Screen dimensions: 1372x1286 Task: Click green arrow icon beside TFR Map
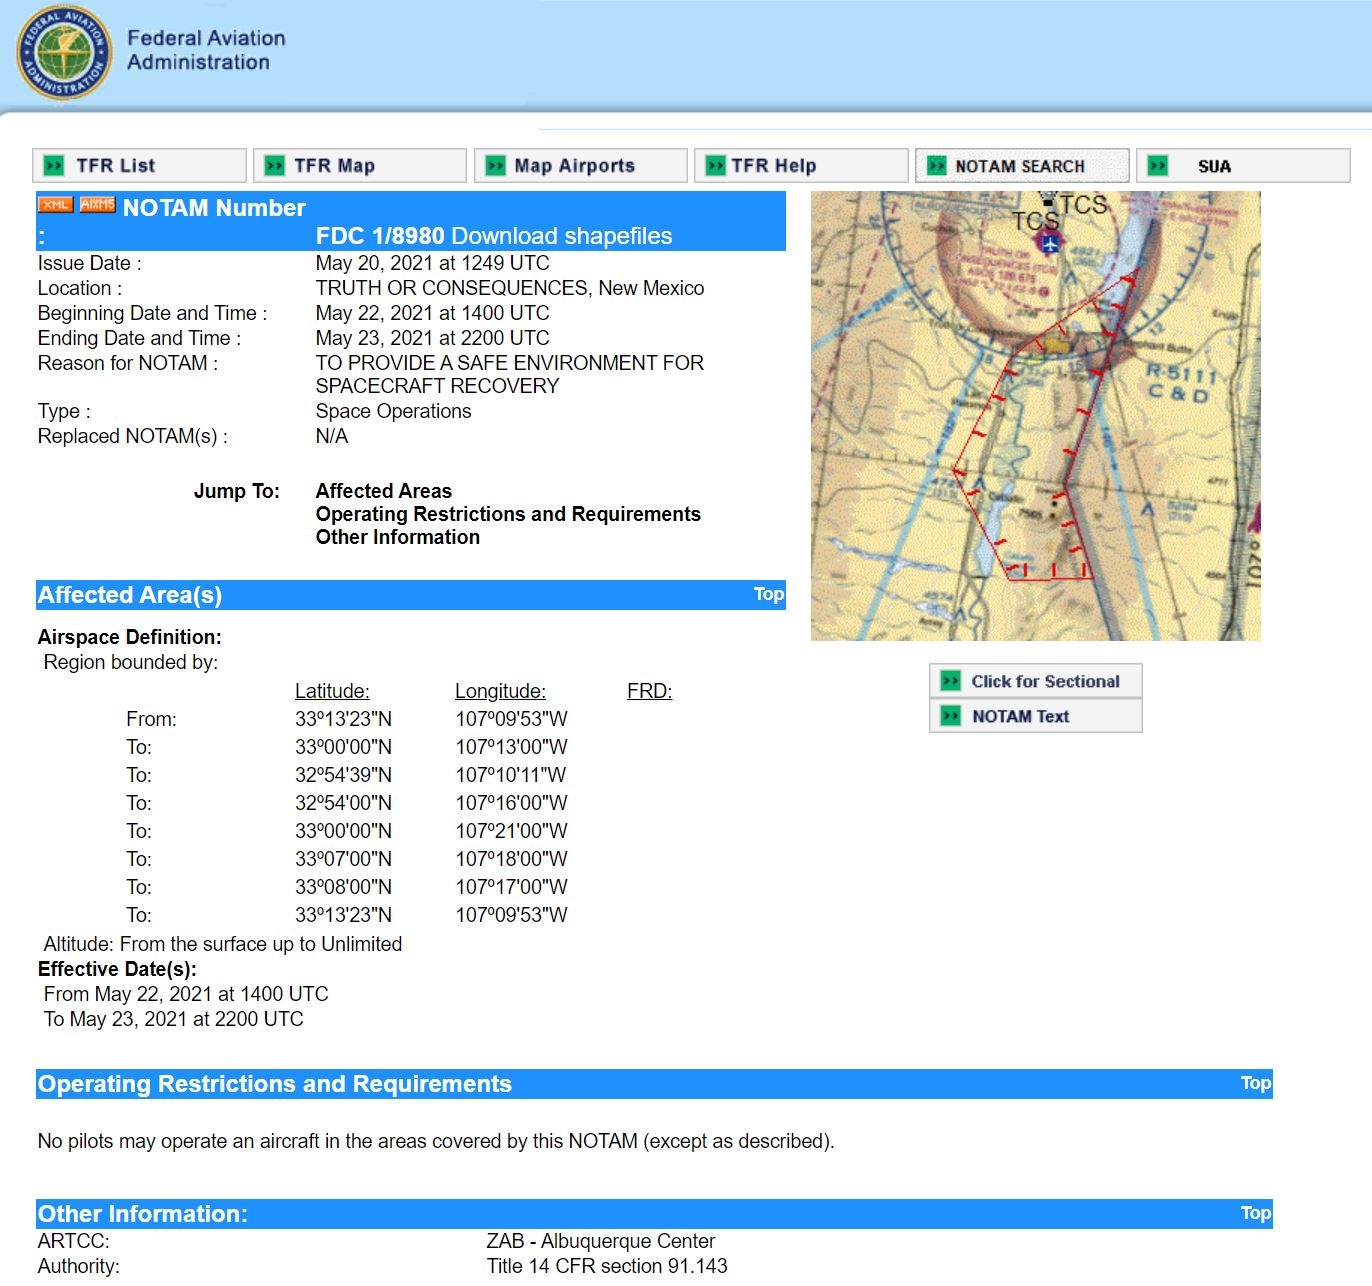[274, 166]
